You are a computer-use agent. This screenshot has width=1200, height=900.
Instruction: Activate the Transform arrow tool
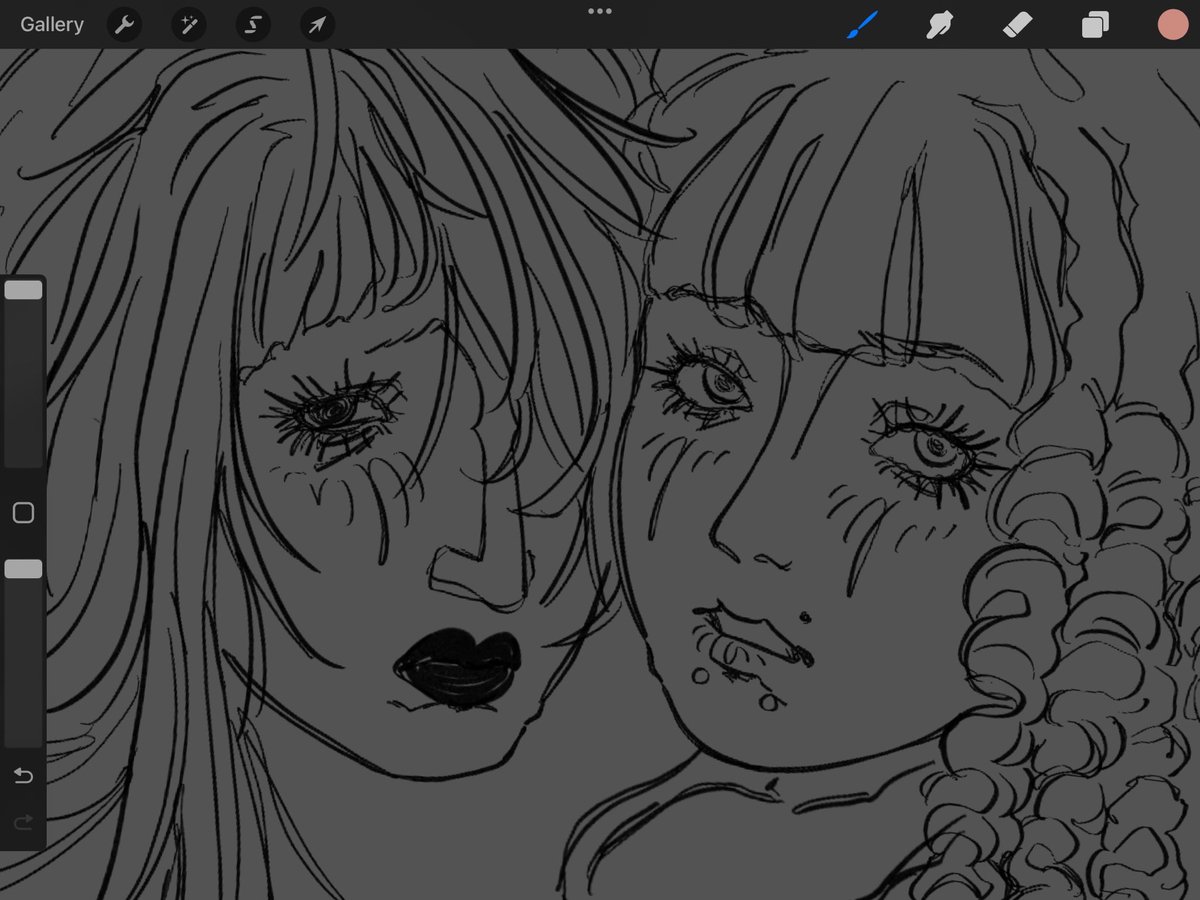(x=317, y=25)
